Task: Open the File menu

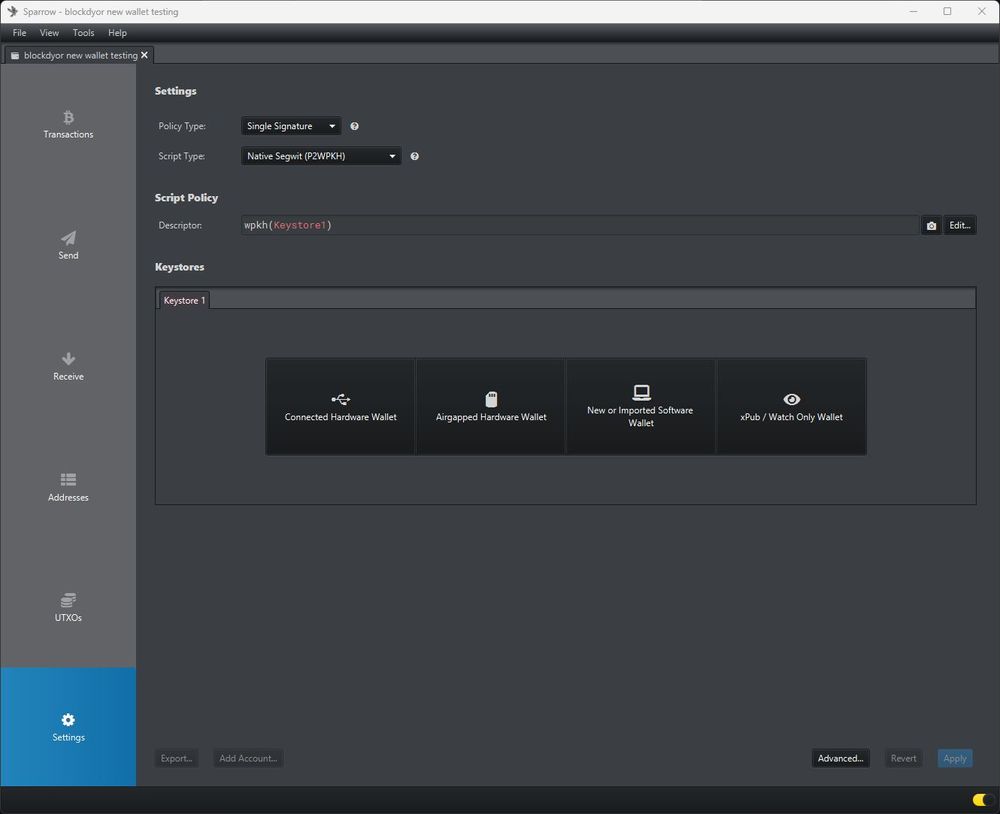Action: pyautogui.click(x=19, y=33)
